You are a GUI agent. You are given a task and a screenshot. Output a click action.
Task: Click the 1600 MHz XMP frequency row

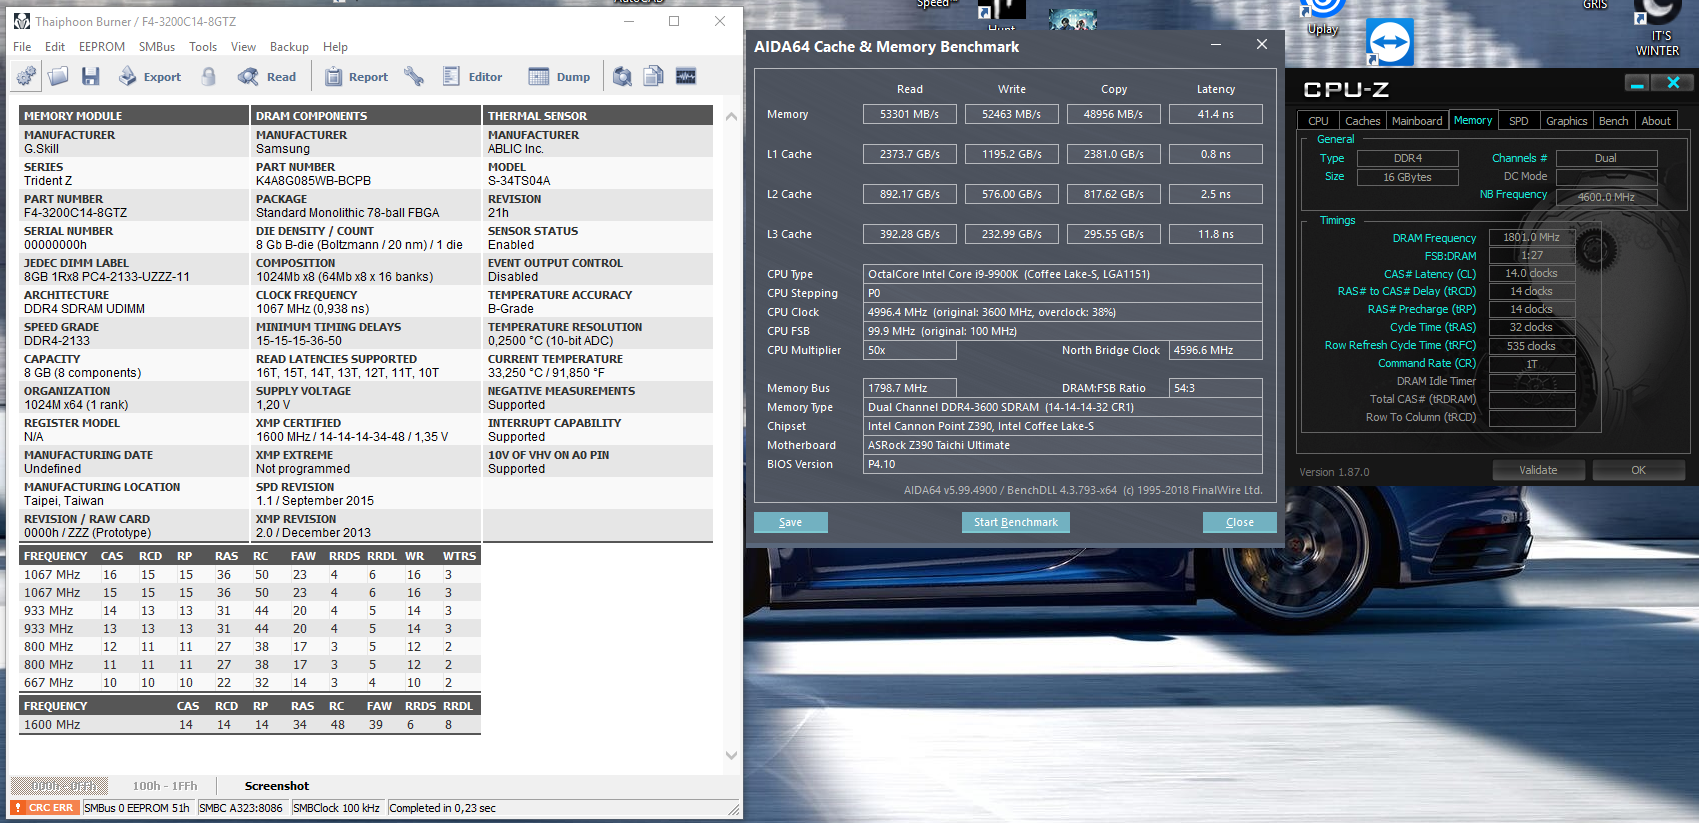pos(251,725)
